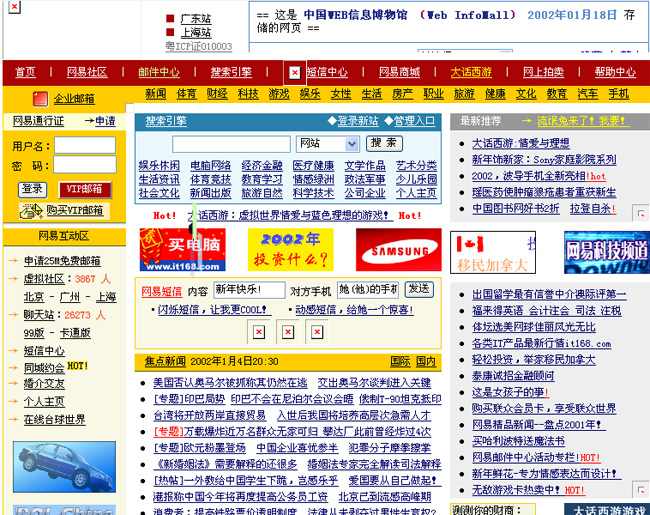Open the 虚拟社区 link
The height and width of the screenshot is (515, 650).
[44, 279]
